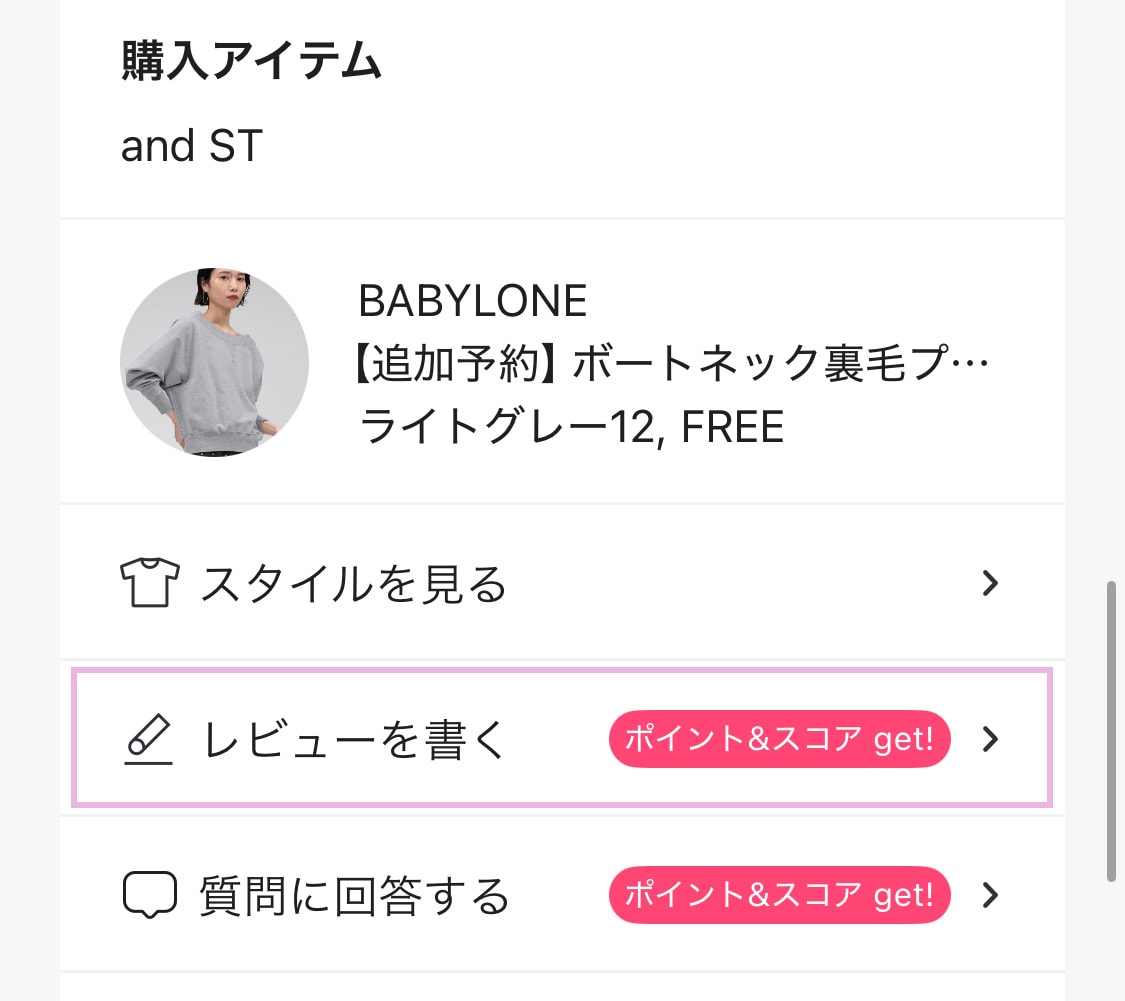
Task: Open the 【追加予約】ボートネック裏毛 product title
Action: (x=672, y=365)
